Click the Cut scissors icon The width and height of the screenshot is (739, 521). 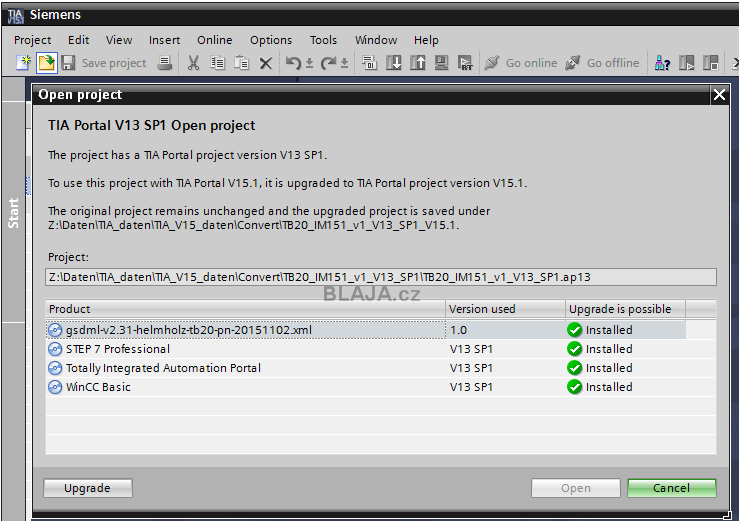[193, 63]
